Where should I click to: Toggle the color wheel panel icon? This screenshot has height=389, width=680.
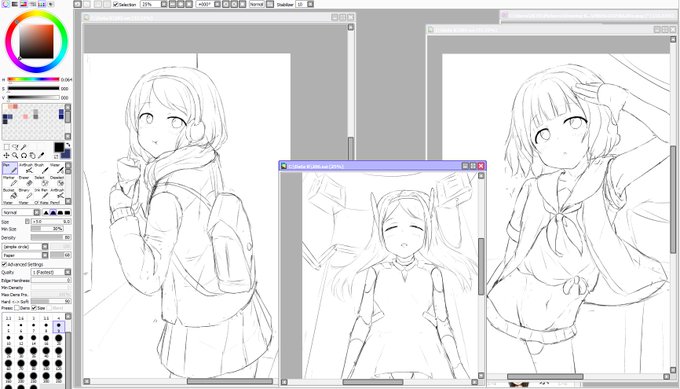click(6, 4)
